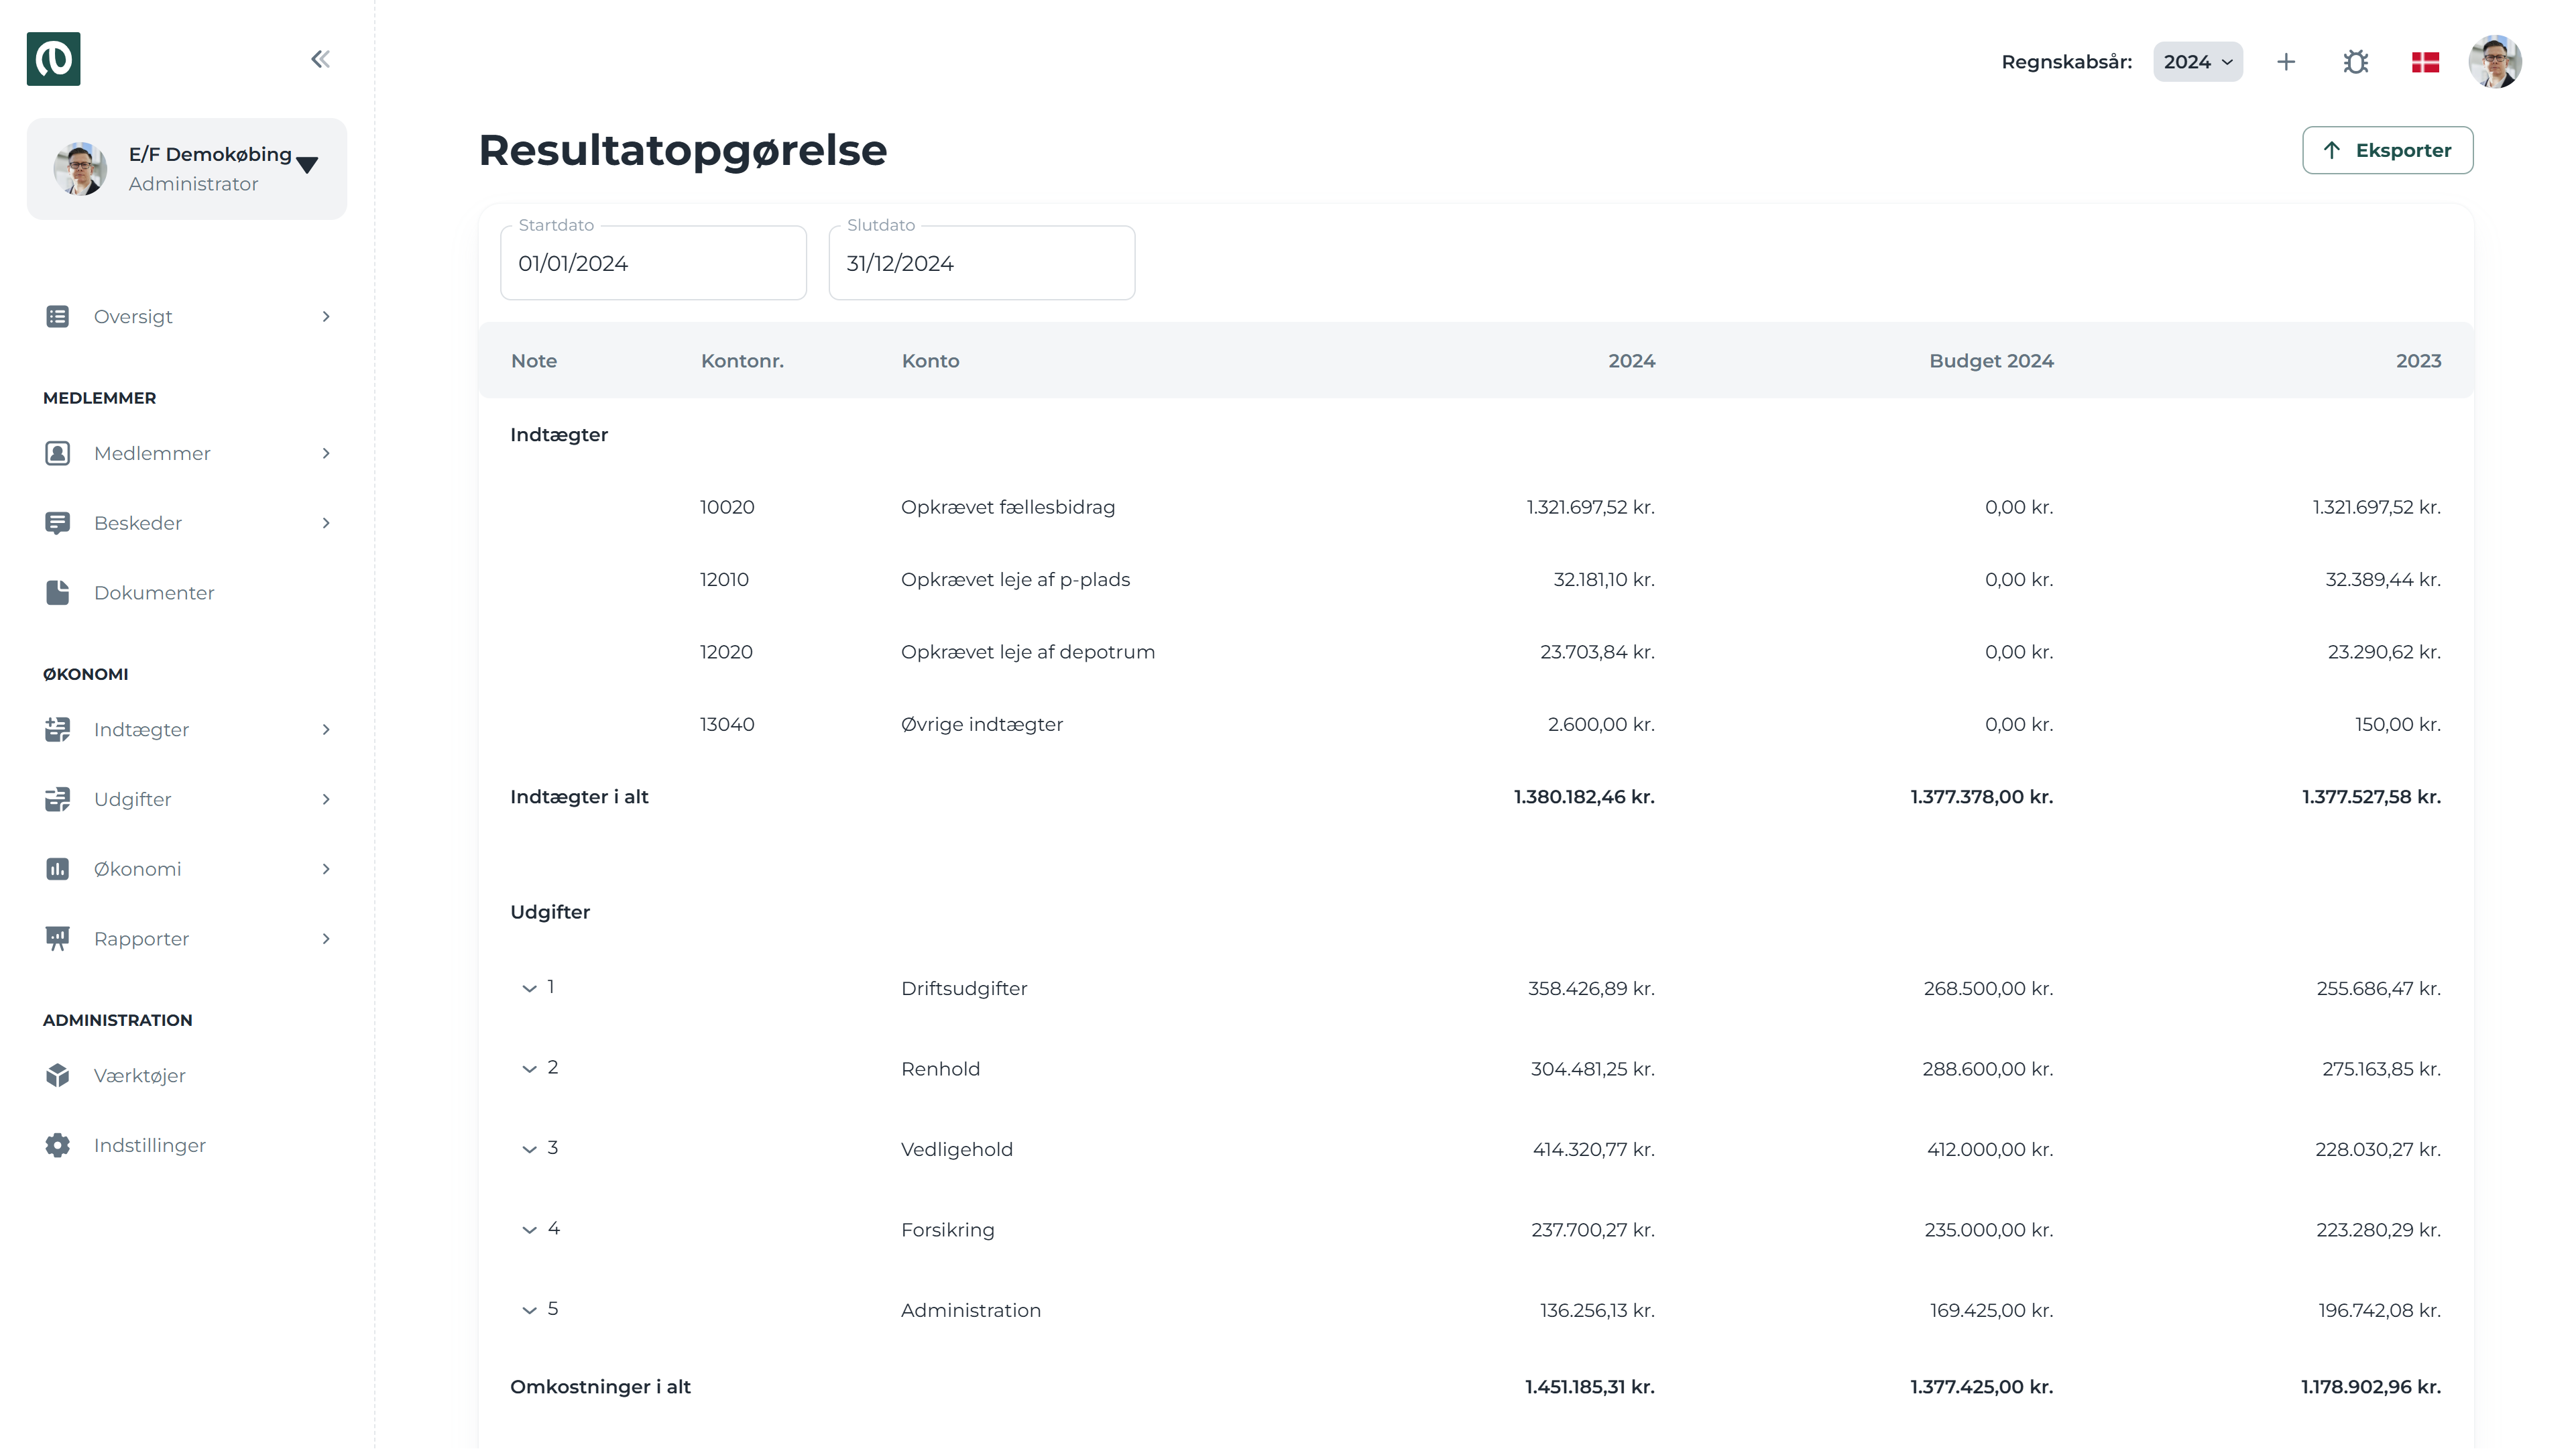2576x1449 pixels.
Task: Collapse the sidebar with double-chevron icon
Action: tap(320, 59)
